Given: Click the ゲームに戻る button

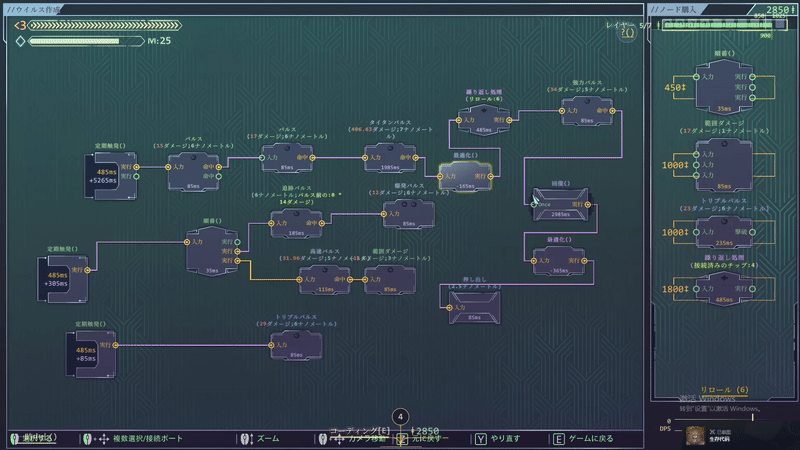Looking at the screenshot, I should coord(578,438).
